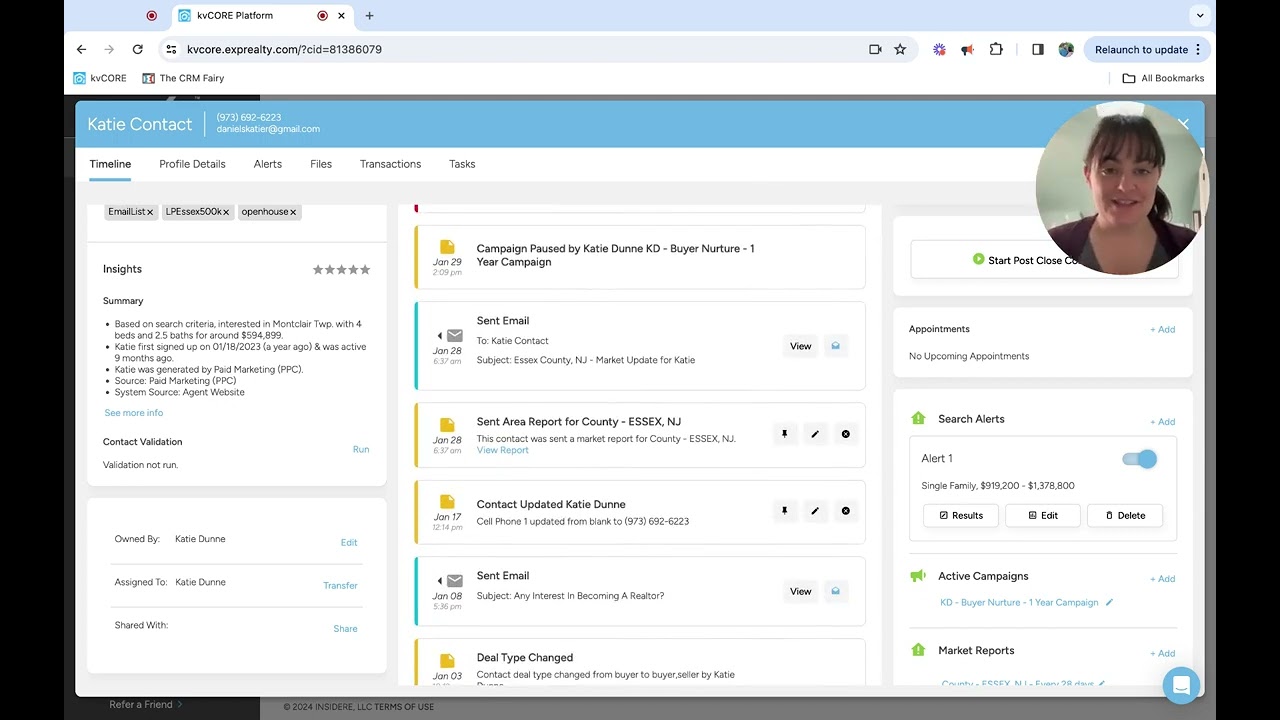Open View Report link
Viewport: 1280px width, 720px height.
click(x=503, y=450)
